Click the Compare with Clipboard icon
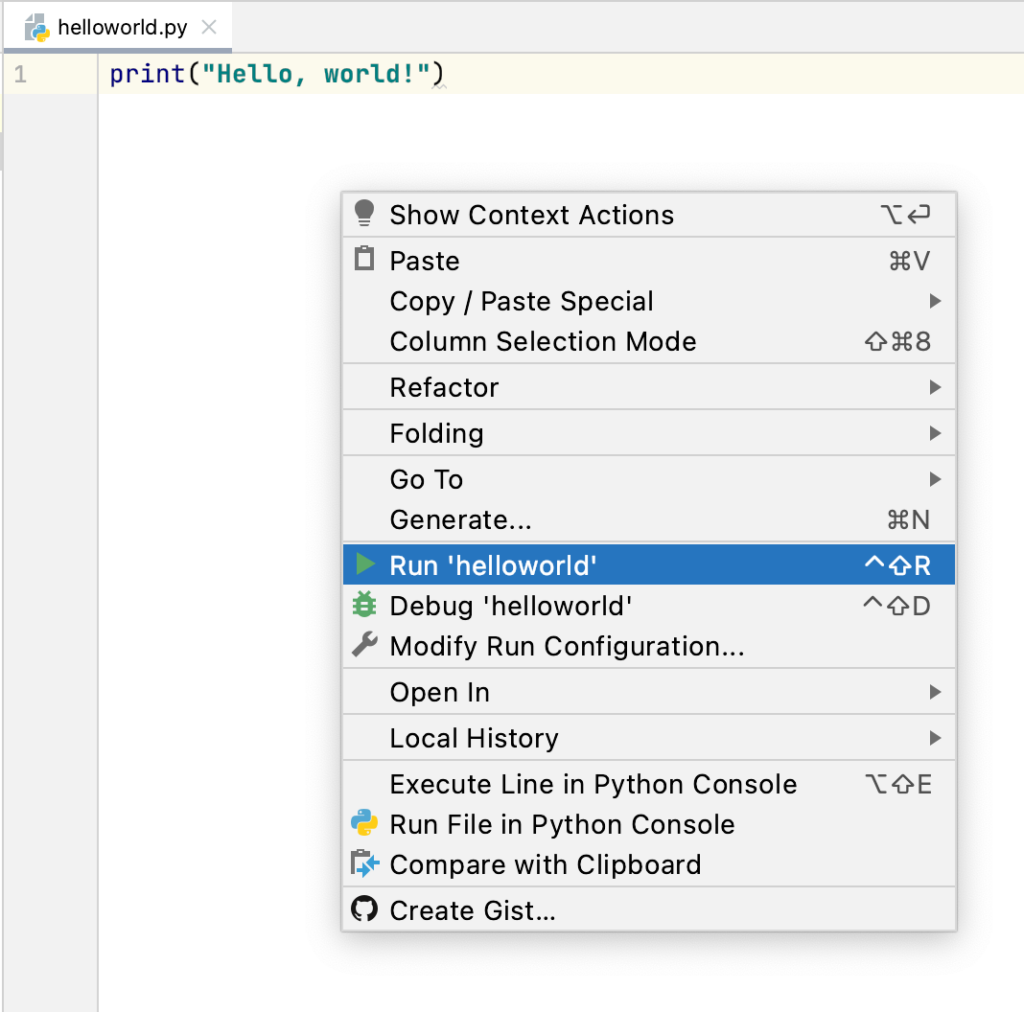This screenshot has width=1024, height=1012. pyautogui.click(x=364, y=864)
